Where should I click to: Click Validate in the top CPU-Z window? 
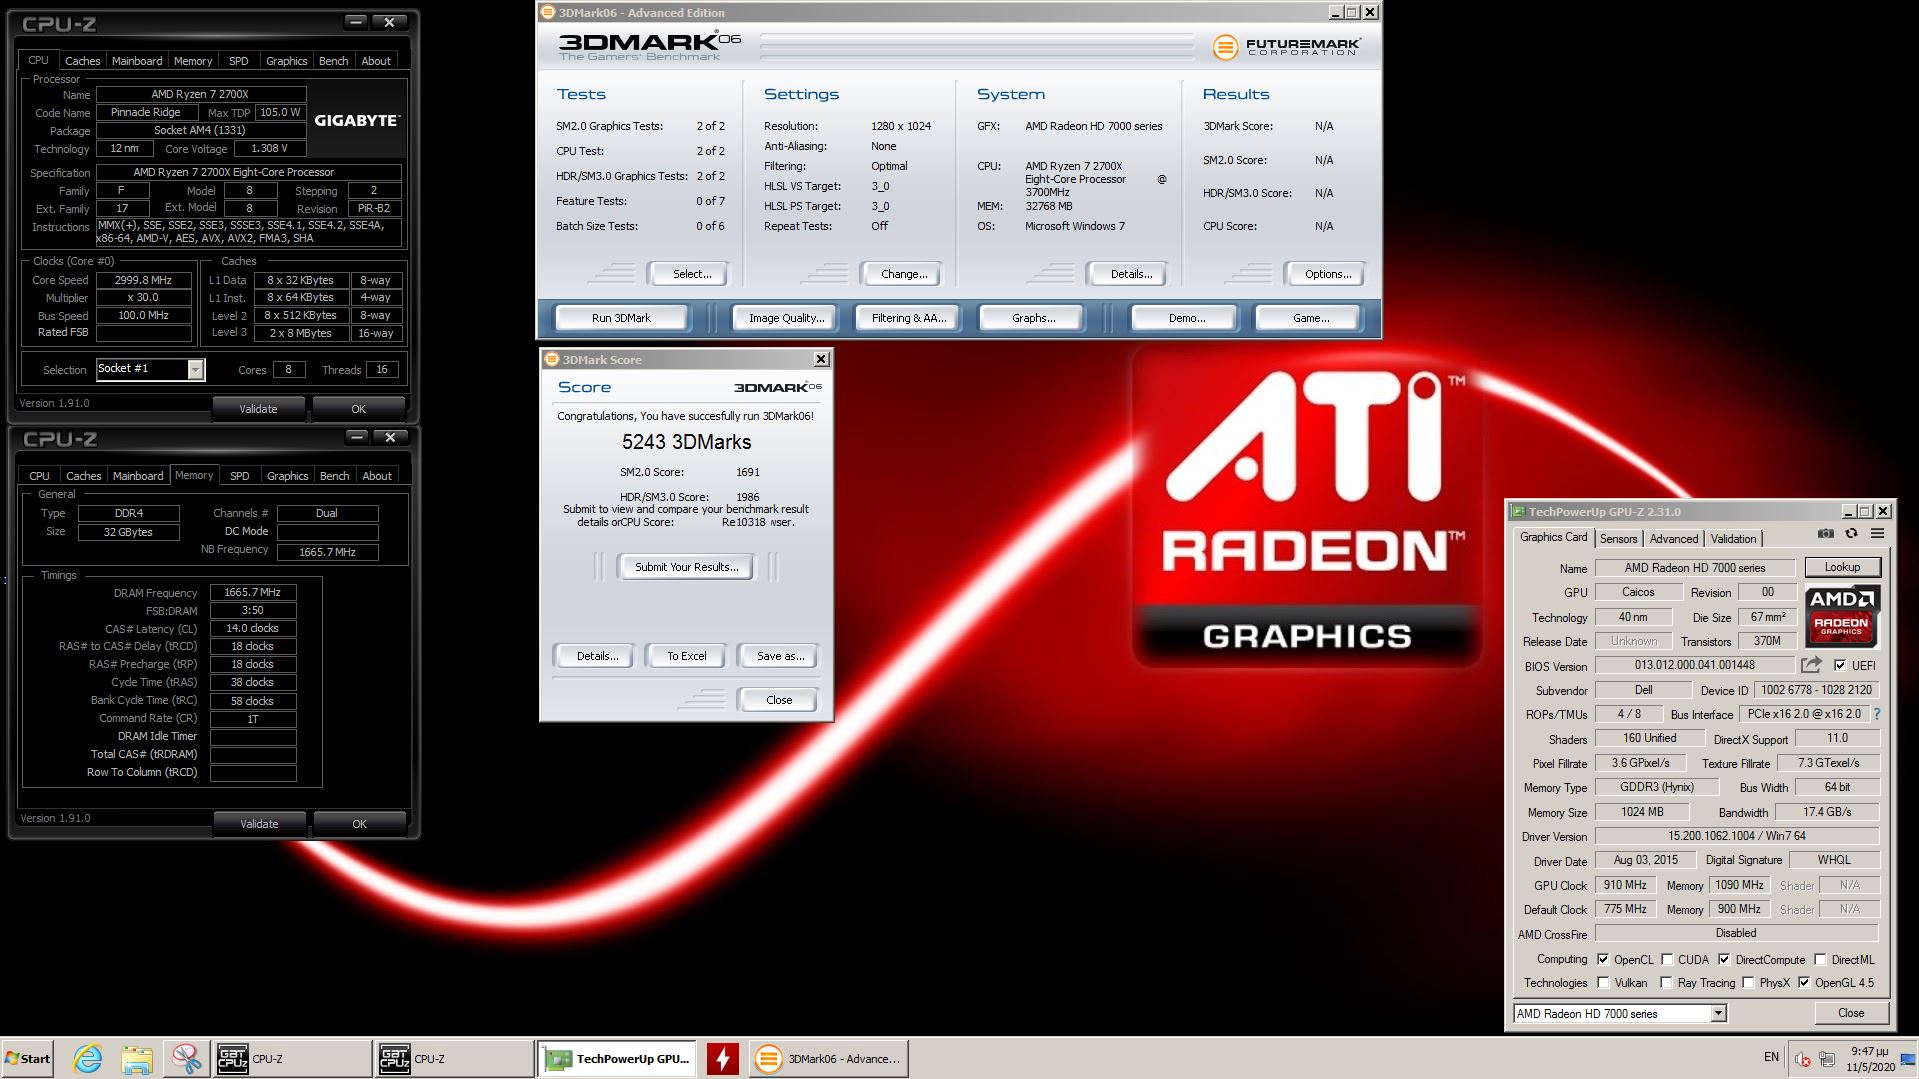258,409
